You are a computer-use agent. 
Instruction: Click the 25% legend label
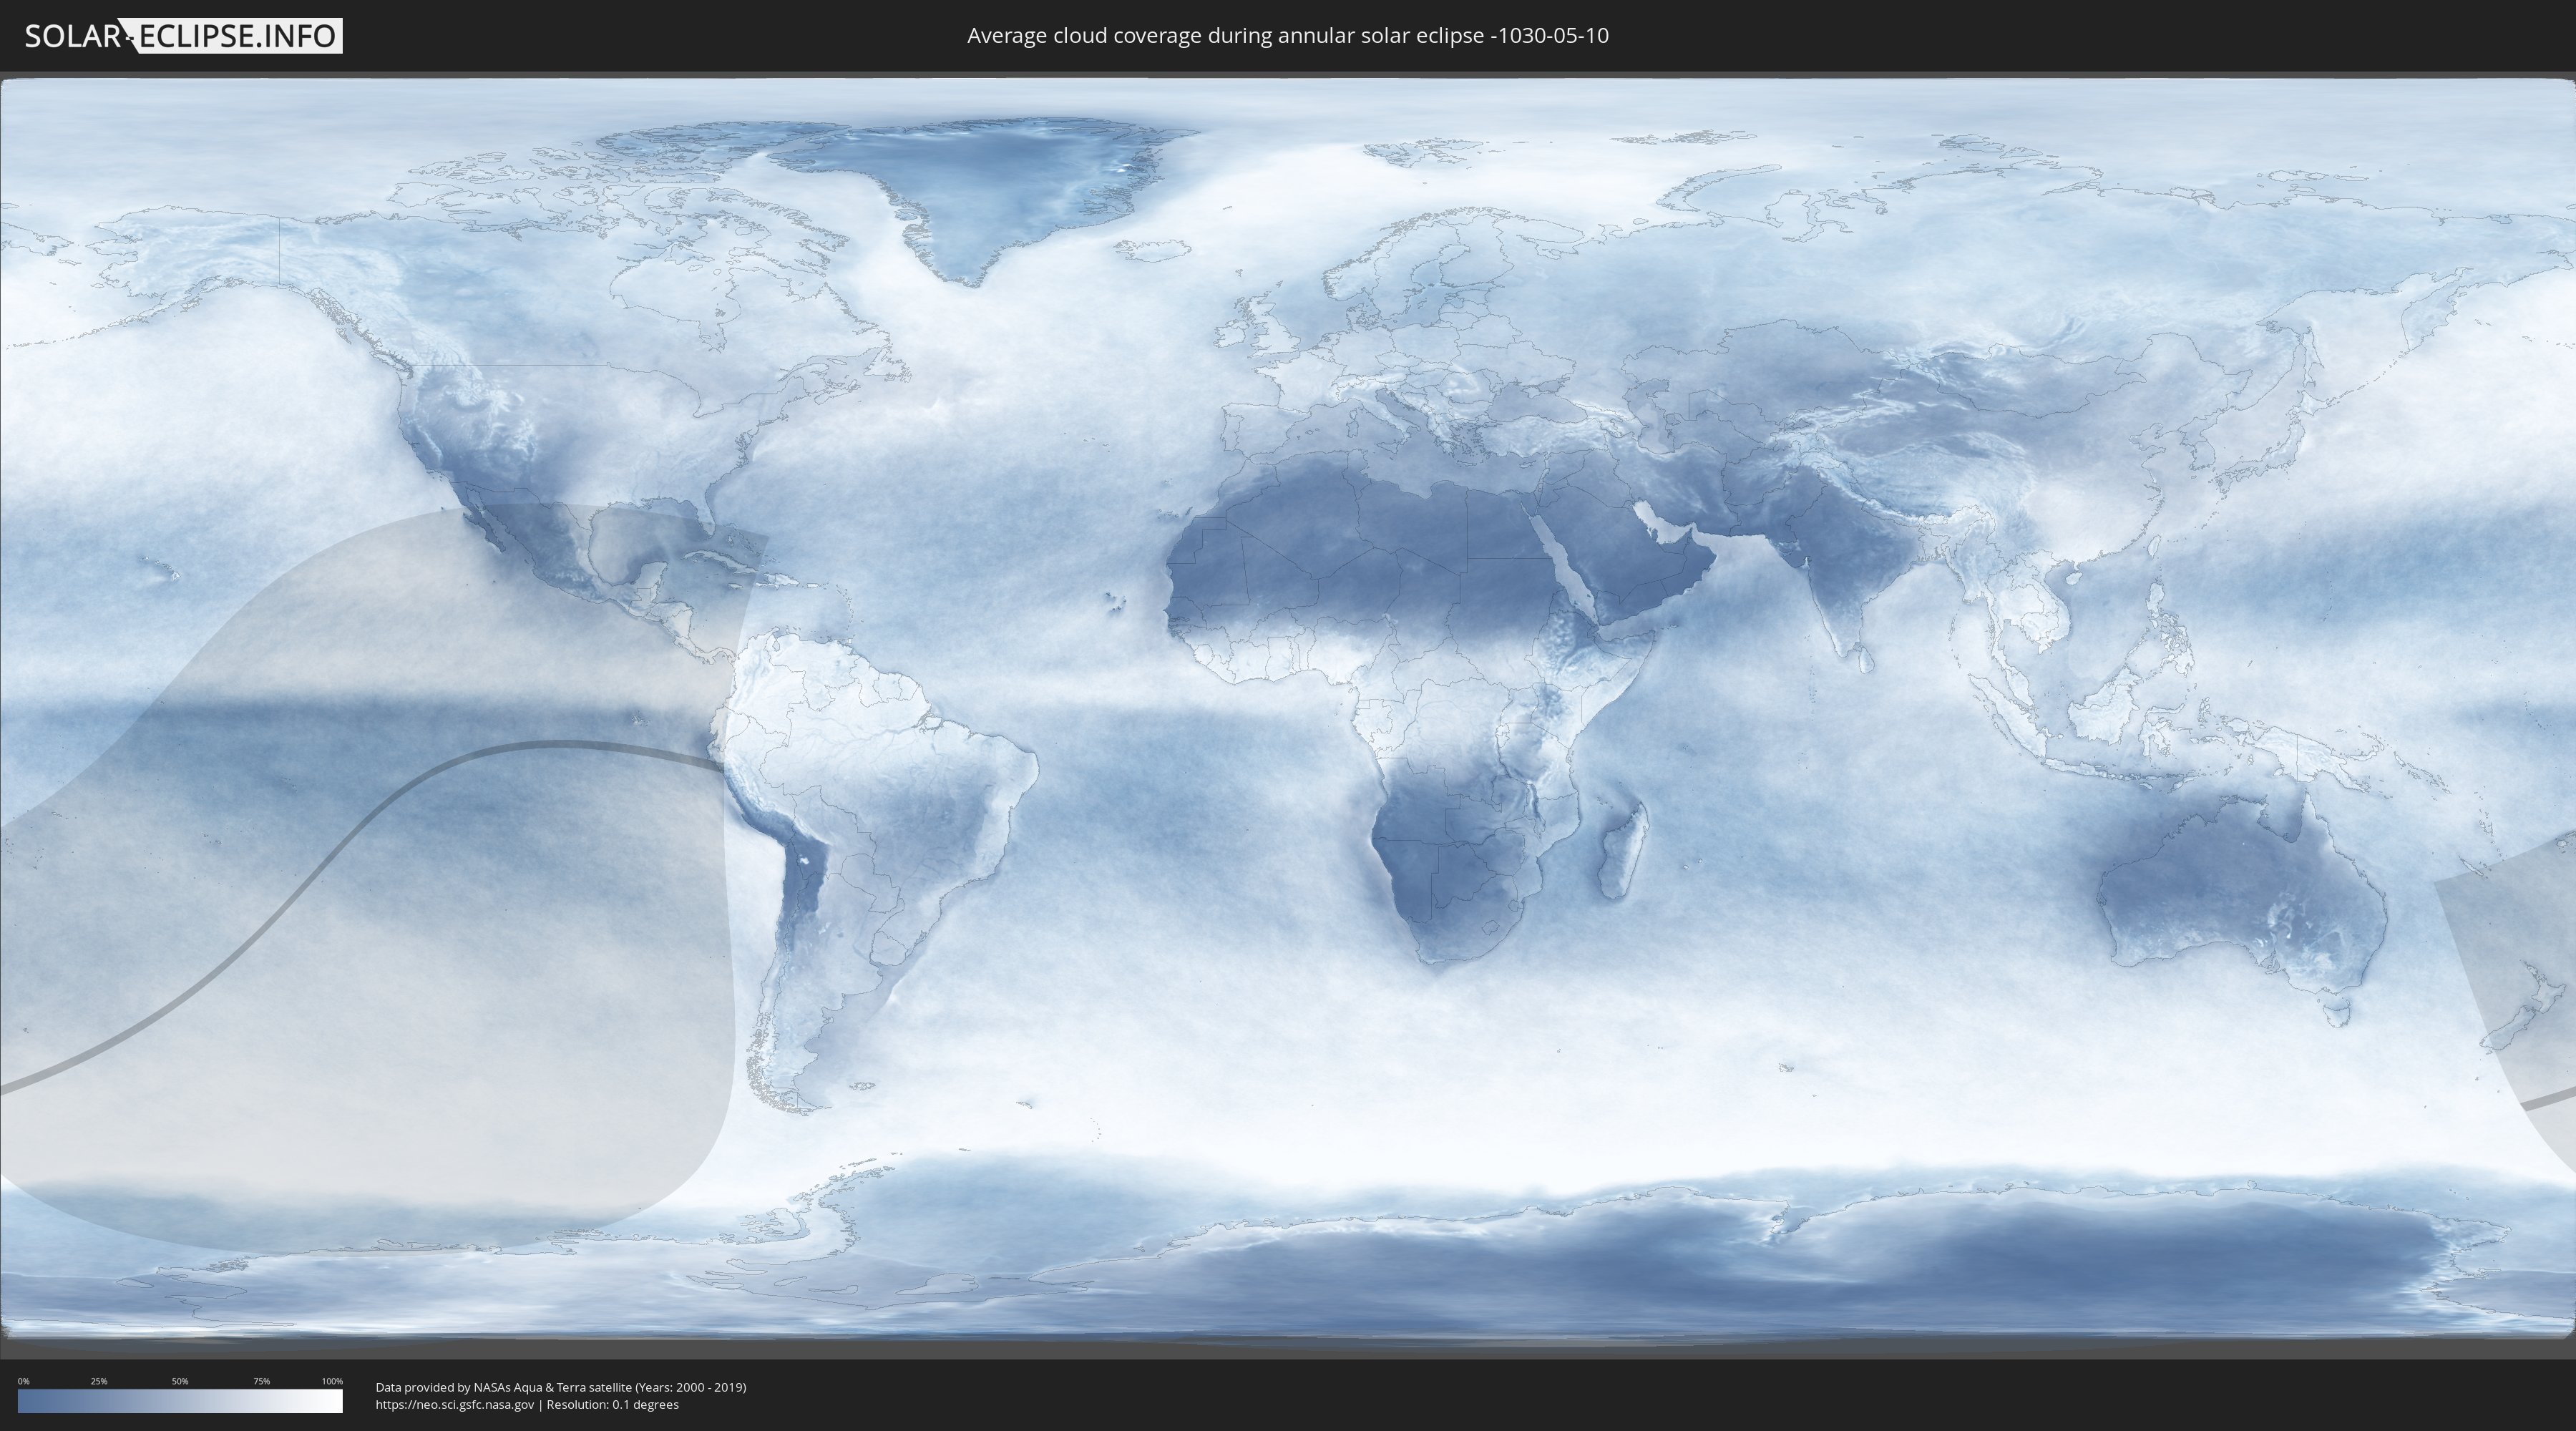click(99, 1381)
